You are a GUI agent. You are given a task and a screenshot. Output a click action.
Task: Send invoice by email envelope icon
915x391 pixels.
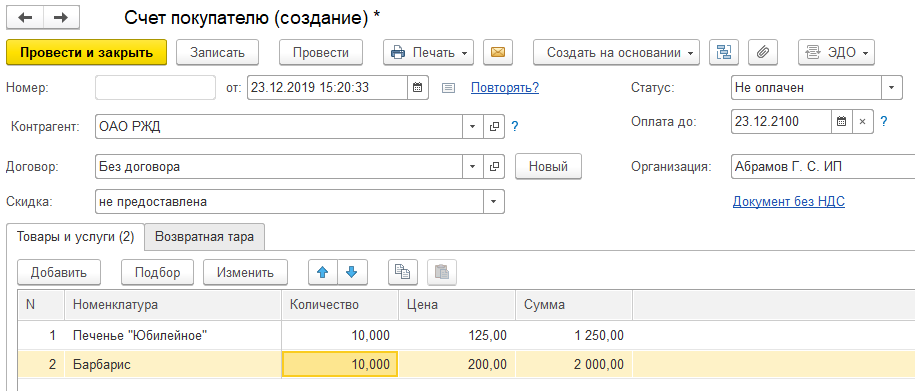click(x=498, y=53)
